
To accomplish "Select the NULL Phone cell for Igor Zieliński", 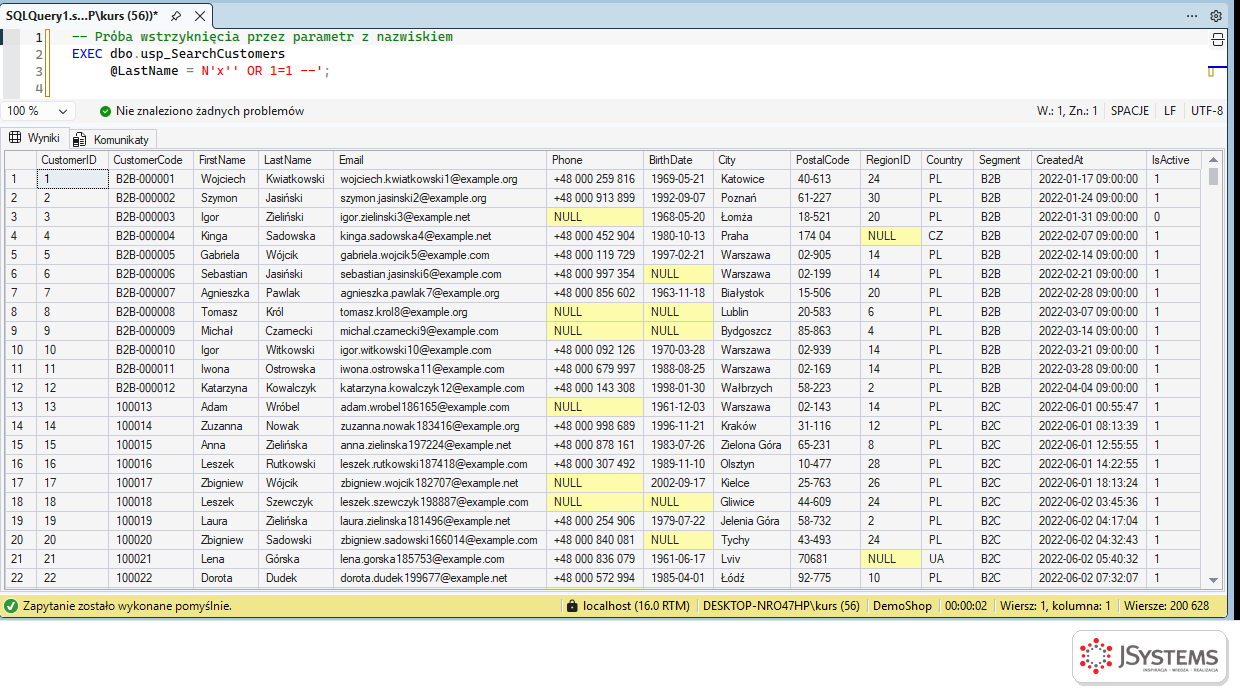I will click(x=595, y=217).
